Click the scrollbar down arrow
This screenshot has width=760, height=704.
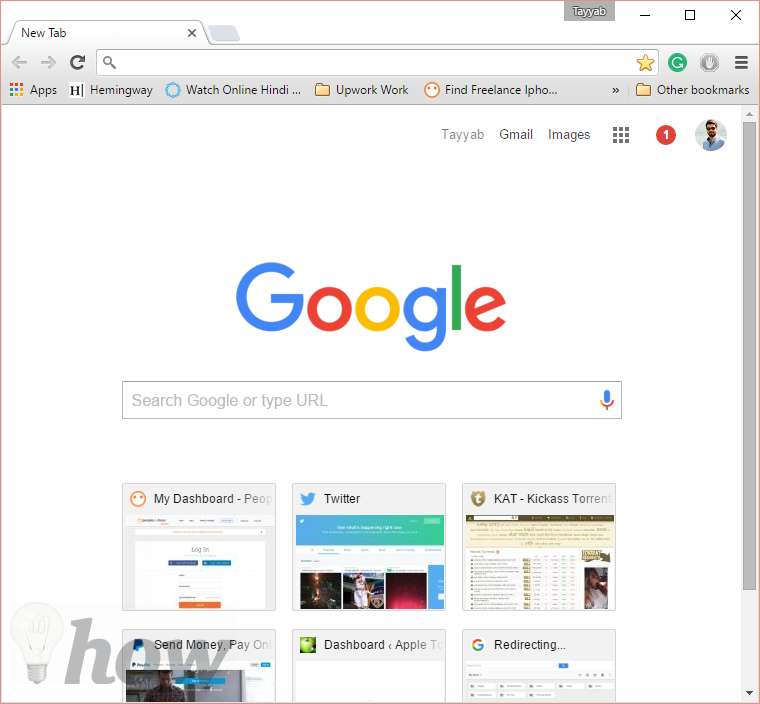[x=749, y=693]
